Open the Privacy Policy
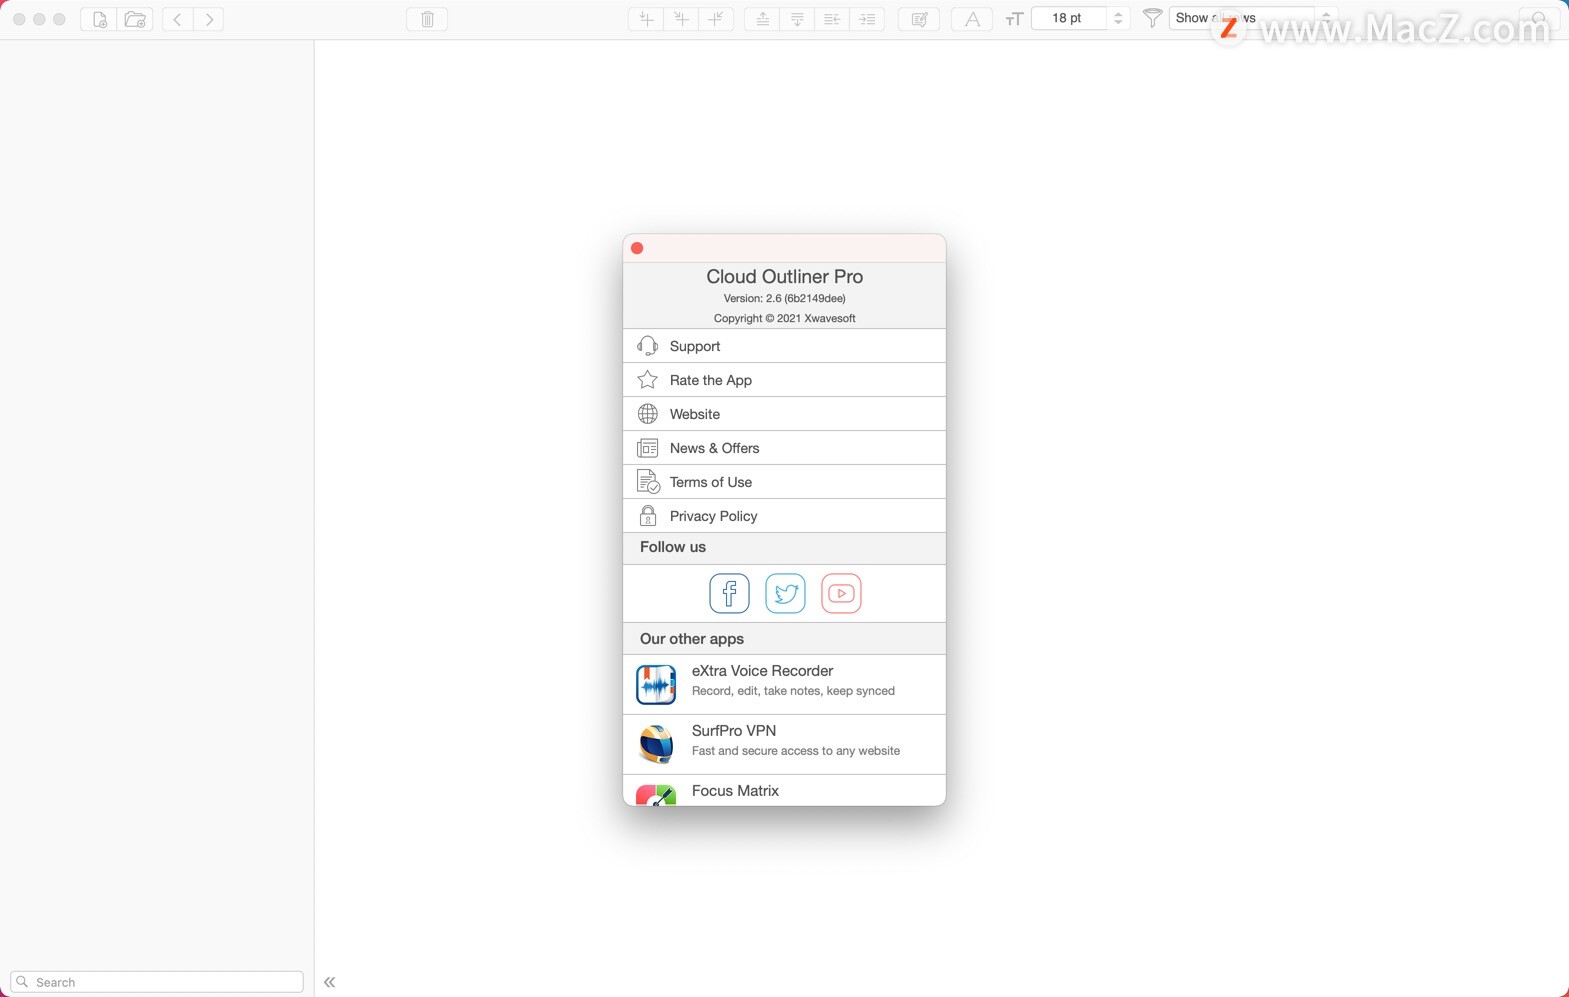Image resolution: width=1569 pixels, height=997 pixels. pos(784,516)
